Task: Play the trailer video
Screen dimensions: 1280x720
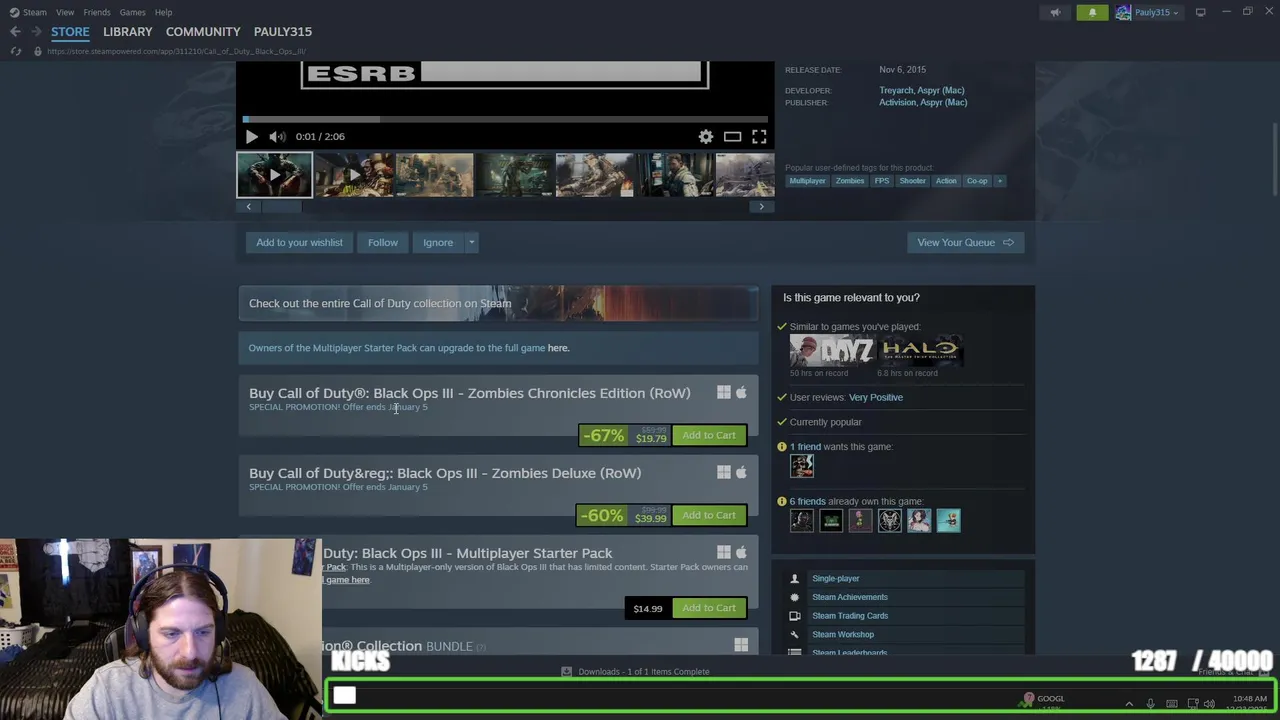Action: tap(251, 137)
